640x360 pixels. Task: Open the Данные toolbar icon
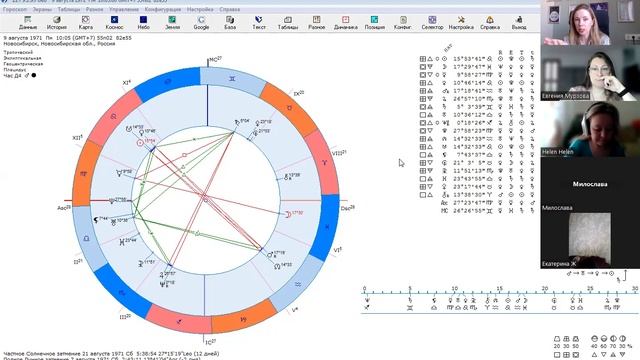(28, 23)
